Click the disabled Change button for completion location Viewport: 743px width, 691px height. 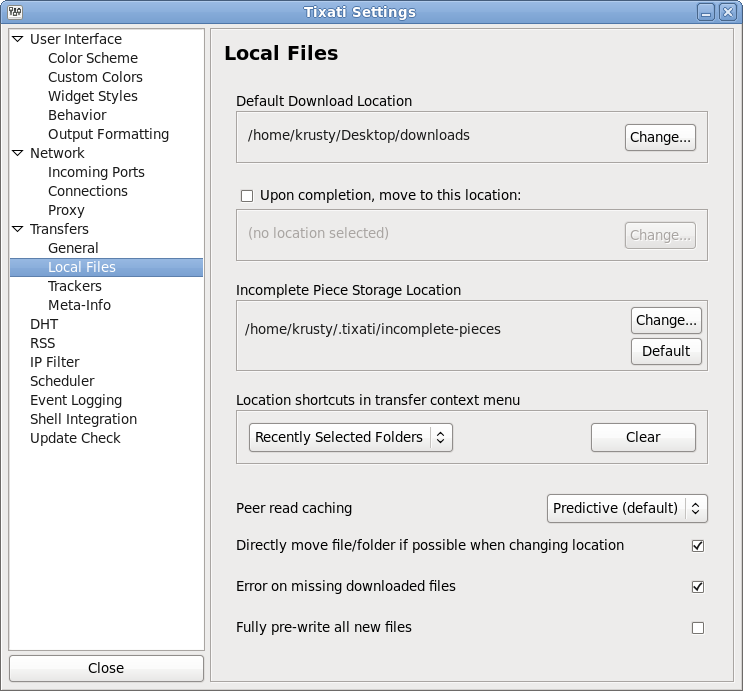click(x=660, y=236)
